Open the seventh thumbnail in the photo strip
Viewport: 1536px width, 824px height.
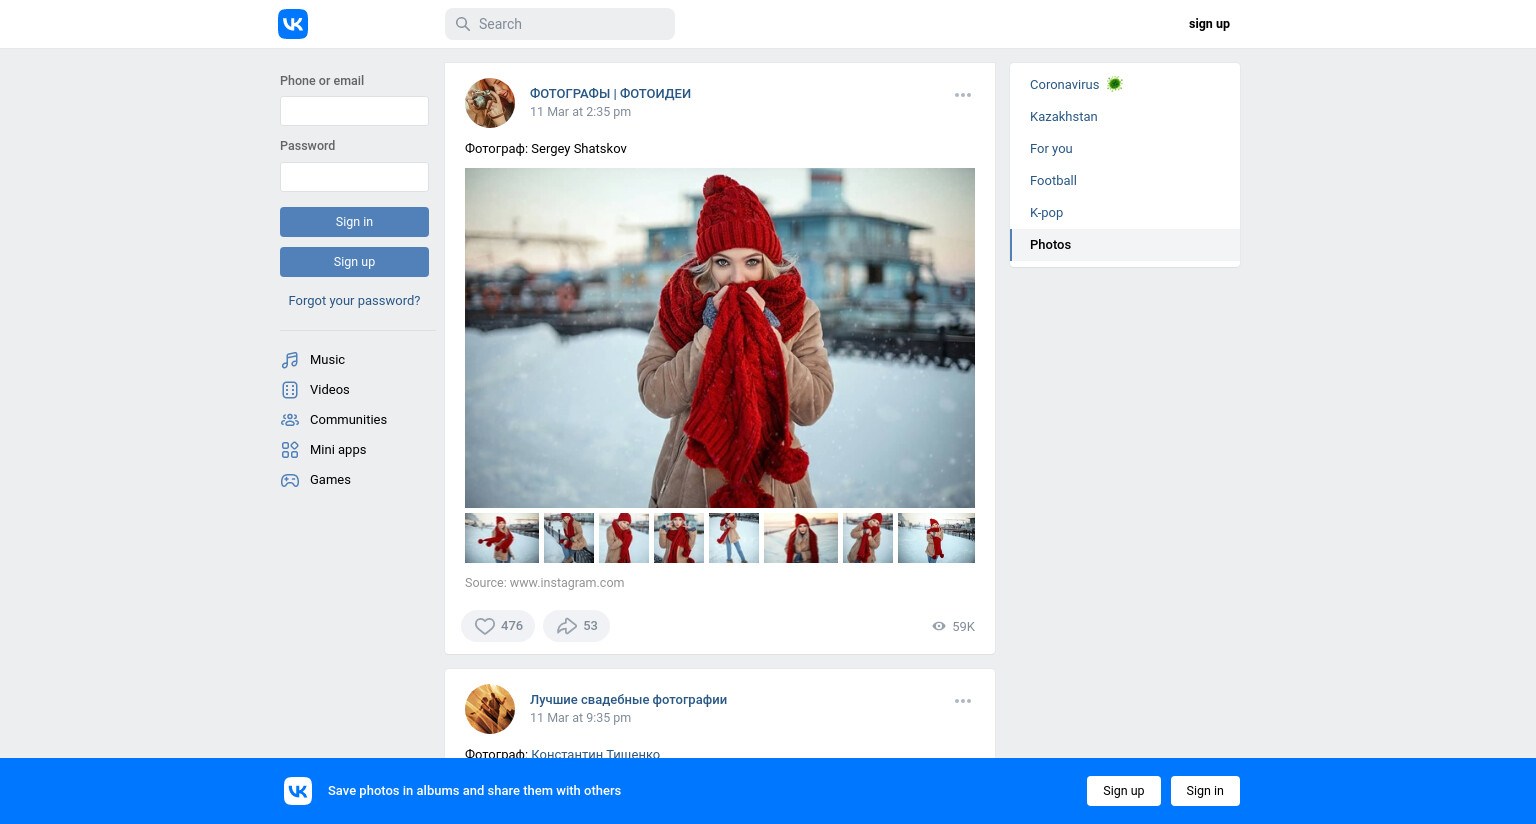click(x=868, y=538)
